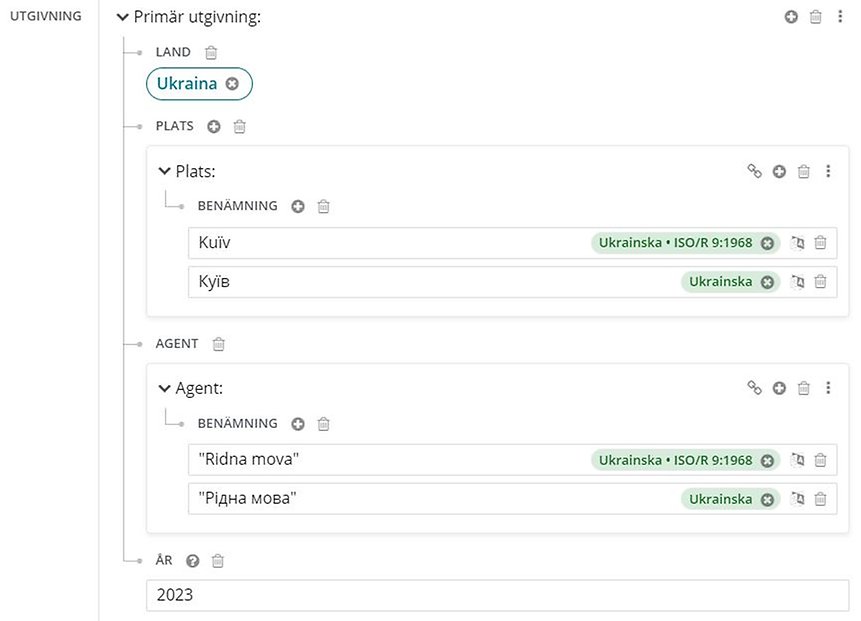Open the language tag icon beside Kuïv
The width and height of the screenshot is (861, 621).
tap(797, 242)
